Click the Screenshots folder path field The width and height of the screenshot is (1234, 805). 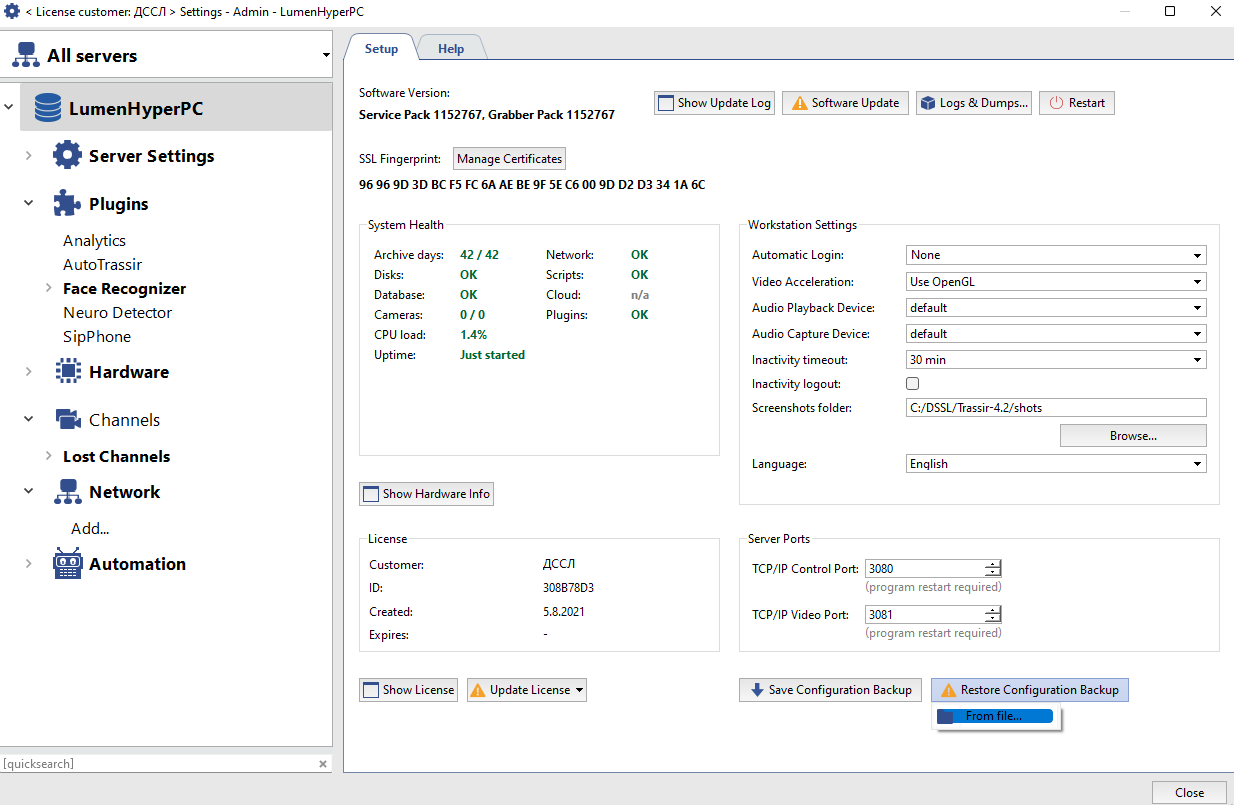(x=1056, y=408)
